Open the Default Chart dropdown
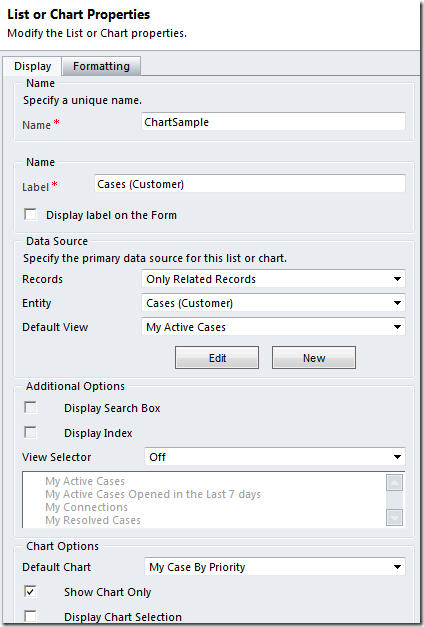 [x=275, y=567]
